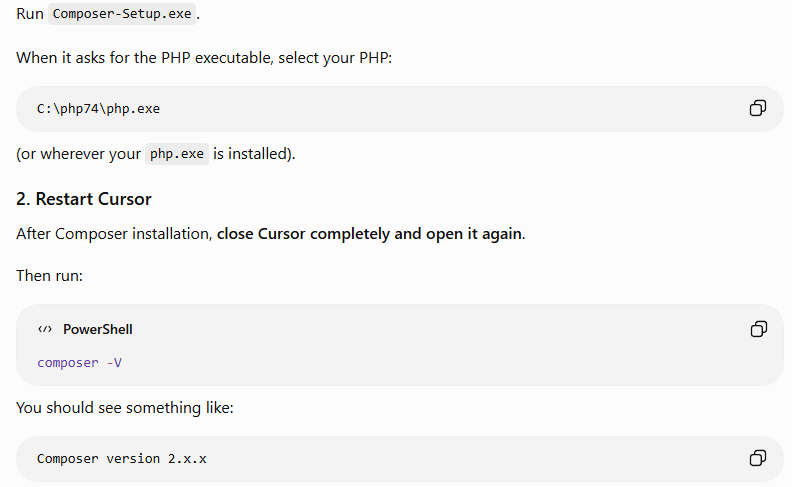Click the code brackets icon beside PowerShell

[45, 329]
